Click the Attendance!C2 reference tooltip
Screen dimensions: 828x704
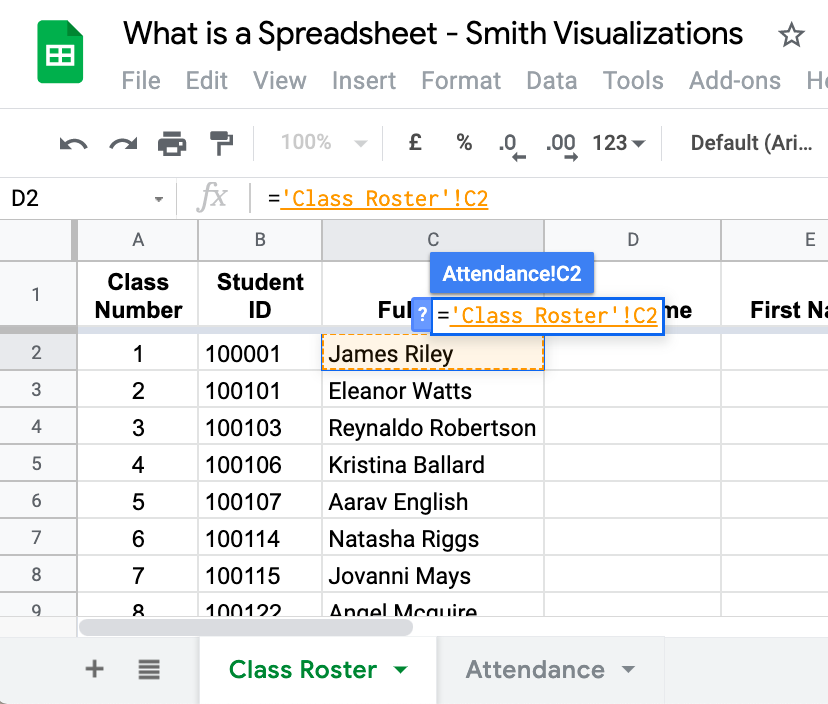[x=512, y=273]
